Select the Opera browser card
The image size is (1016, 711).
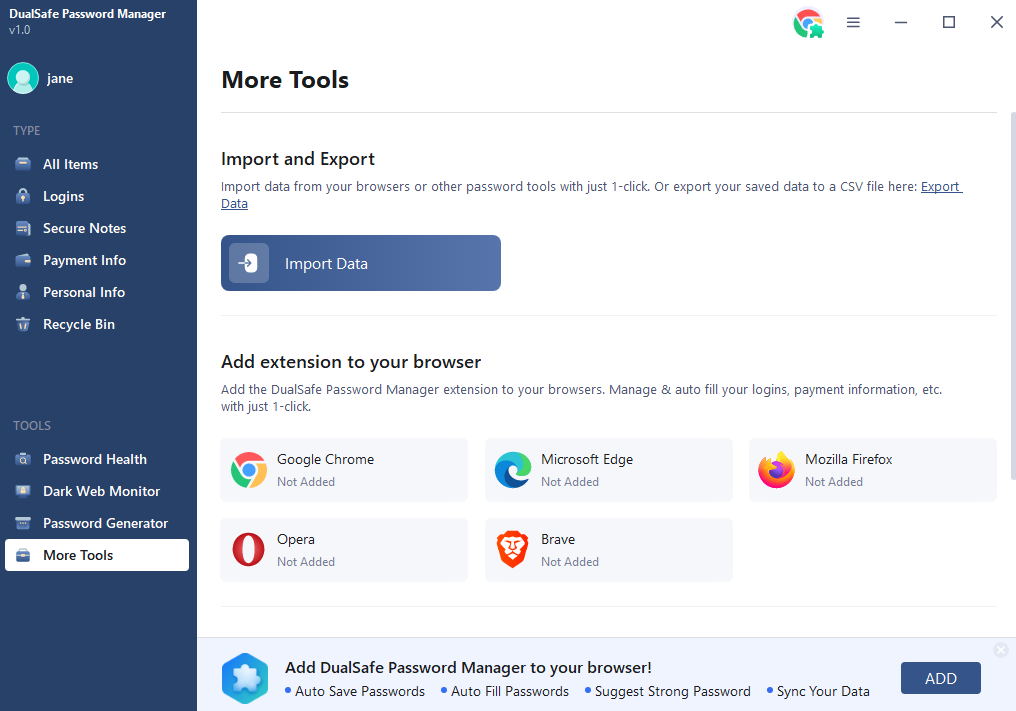click(x=343, y=549)
